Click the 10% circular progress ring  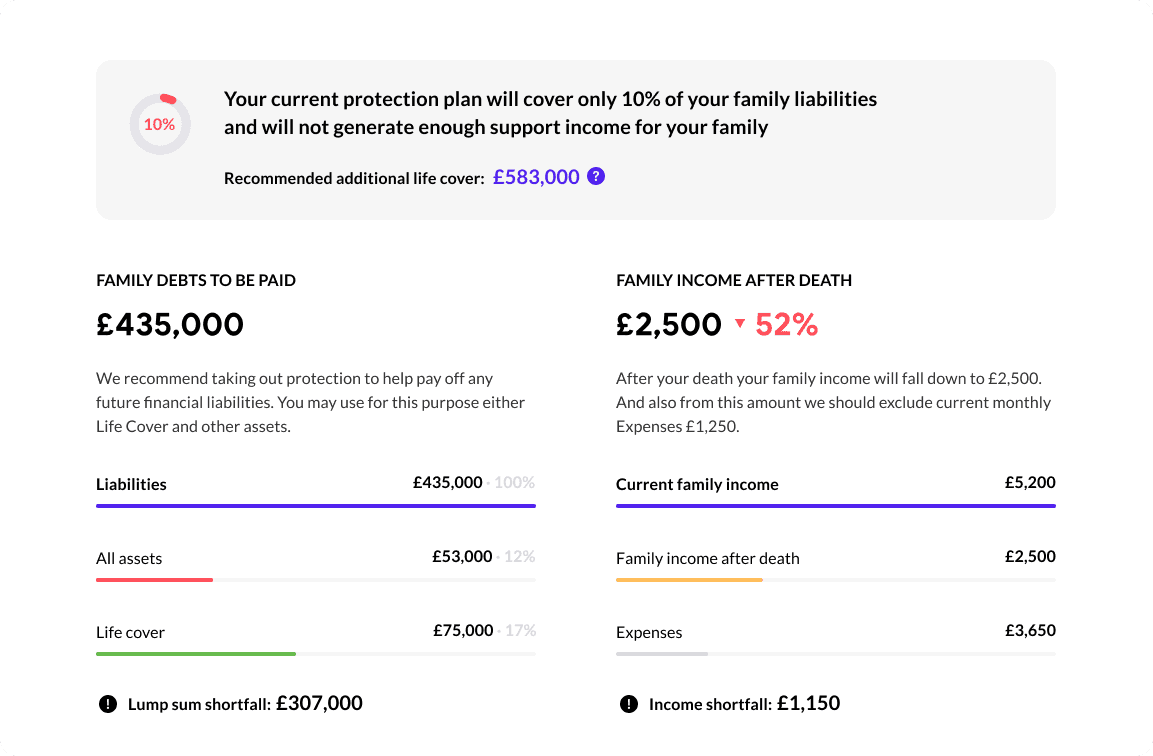pos(160,125)
